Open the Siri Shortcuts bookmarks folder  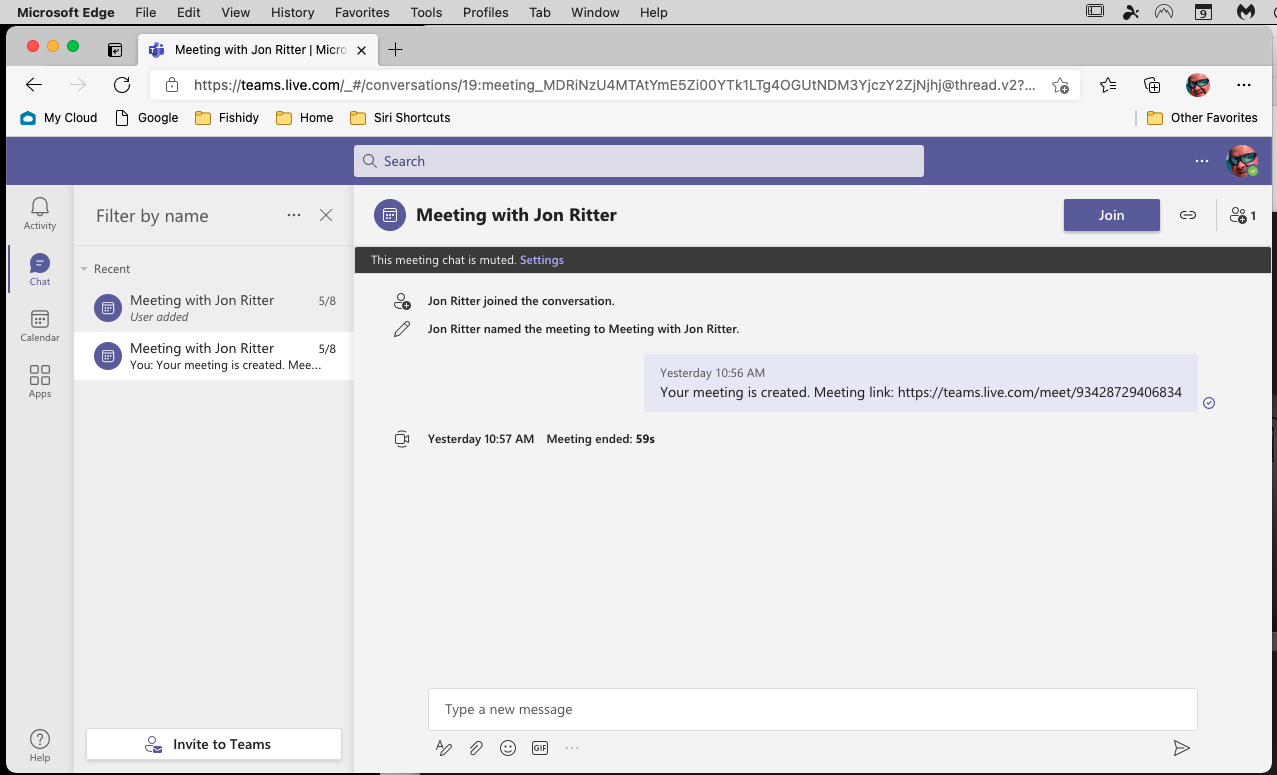[x=401, y=117]
